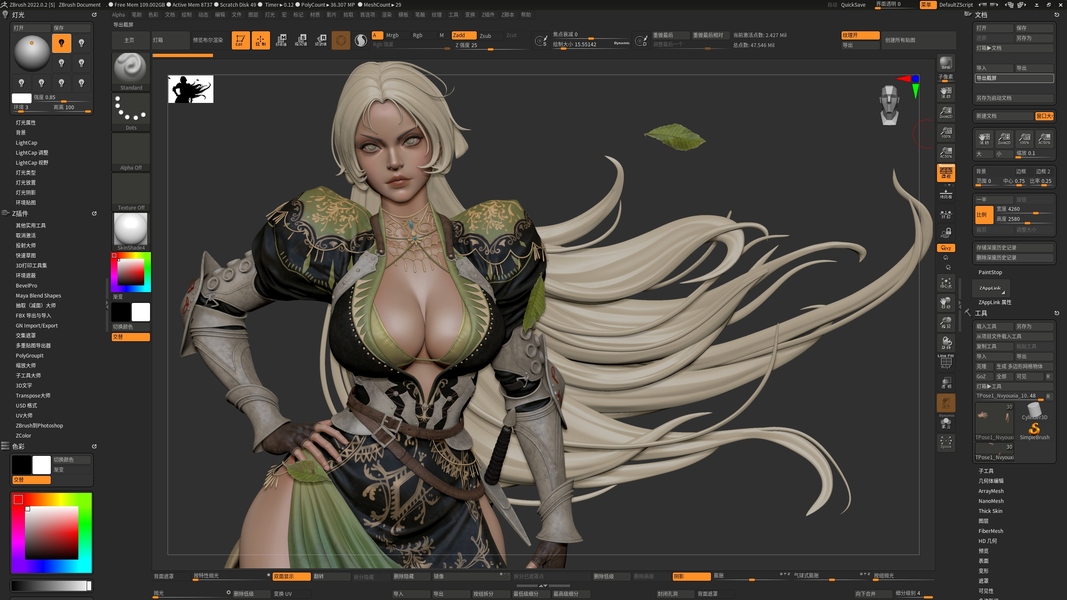Select the SimpleBrush tool icon
The width and height of the screenshot is (1067, 600).
coord(1034,431)
